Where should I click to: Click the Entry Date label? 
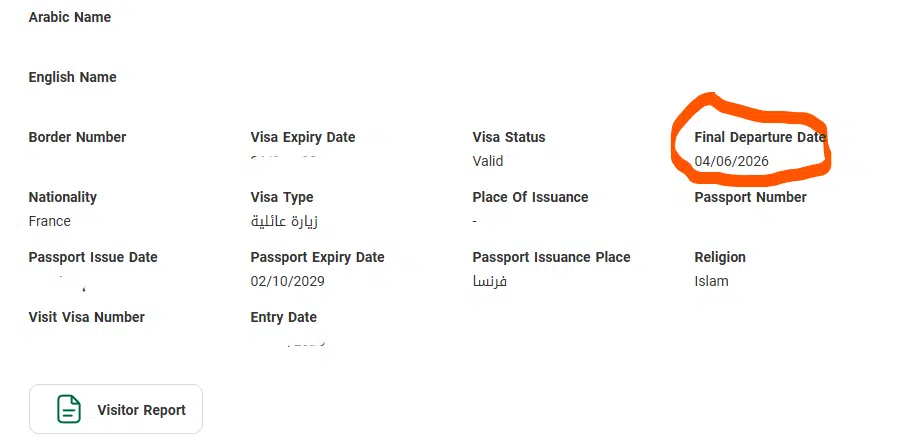pos(283,317)
